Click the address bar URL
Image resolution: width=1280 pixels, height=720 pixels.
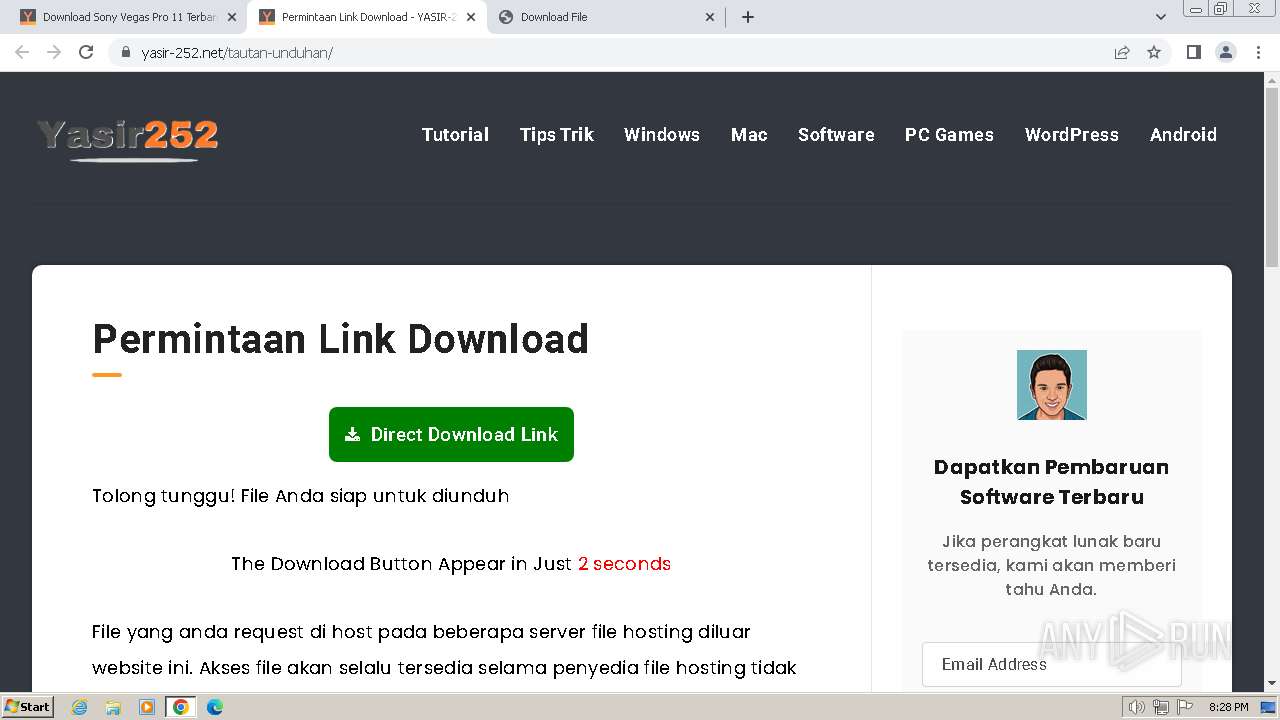237,52
